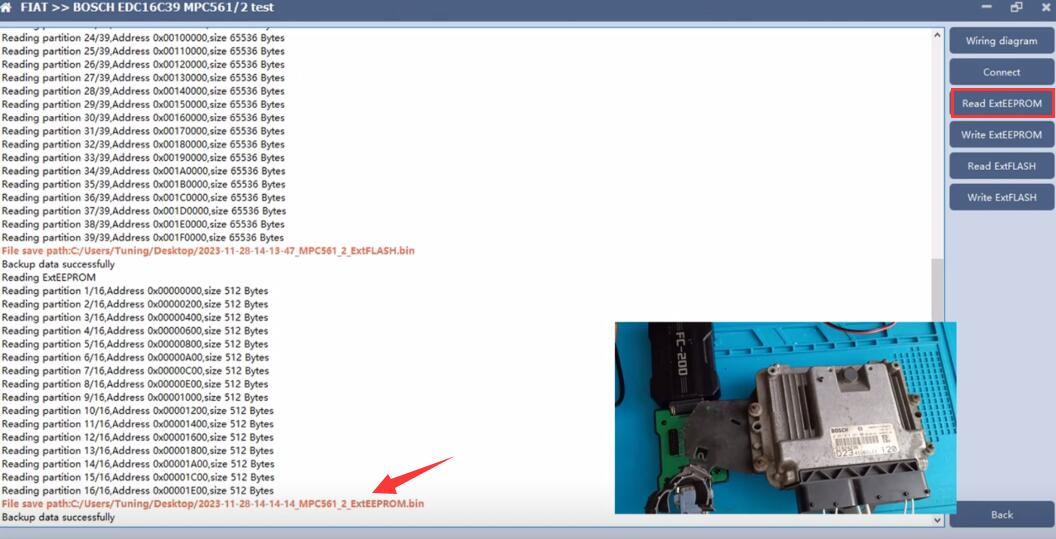
Task: Click log line 'Reading partition 36/39'
Action: coord(143,197)
